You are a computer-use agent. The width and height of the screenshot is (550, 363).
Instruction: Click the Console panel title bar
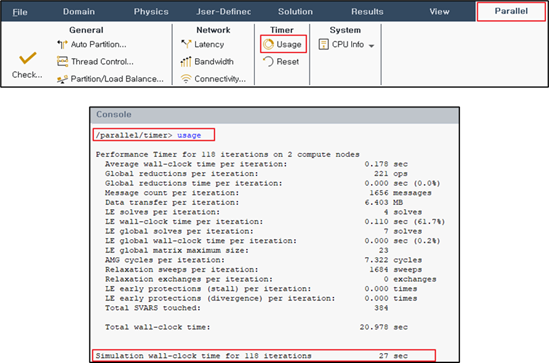[274, 115]
